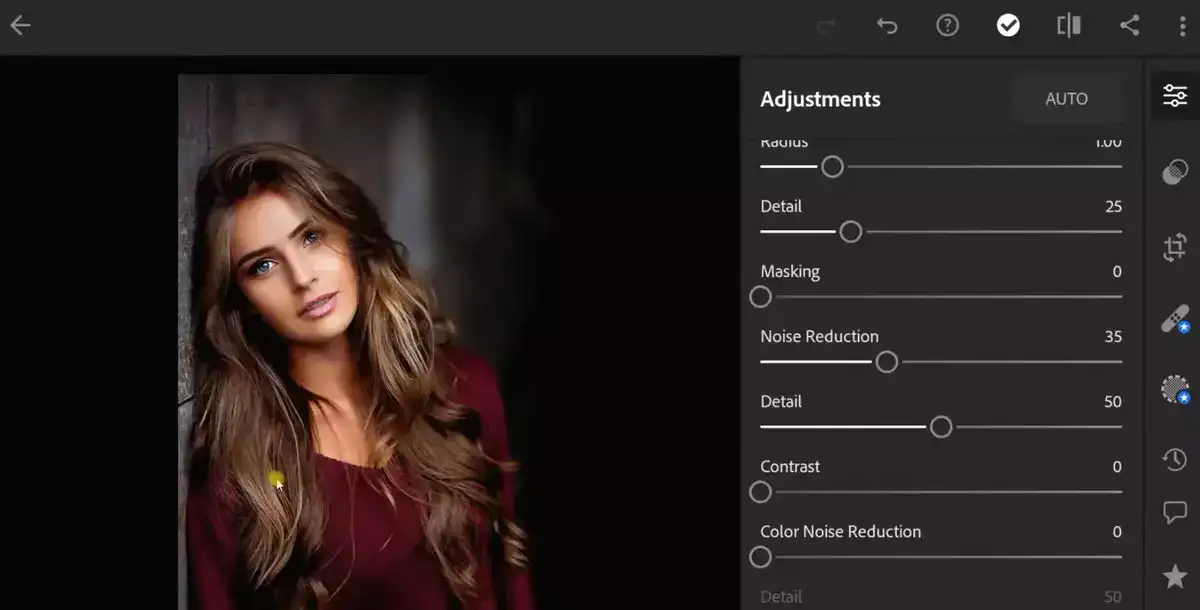Click the Radius slider handle
Image resolution: width=1200 pixels, height=610 pixels.
point(832,167)
